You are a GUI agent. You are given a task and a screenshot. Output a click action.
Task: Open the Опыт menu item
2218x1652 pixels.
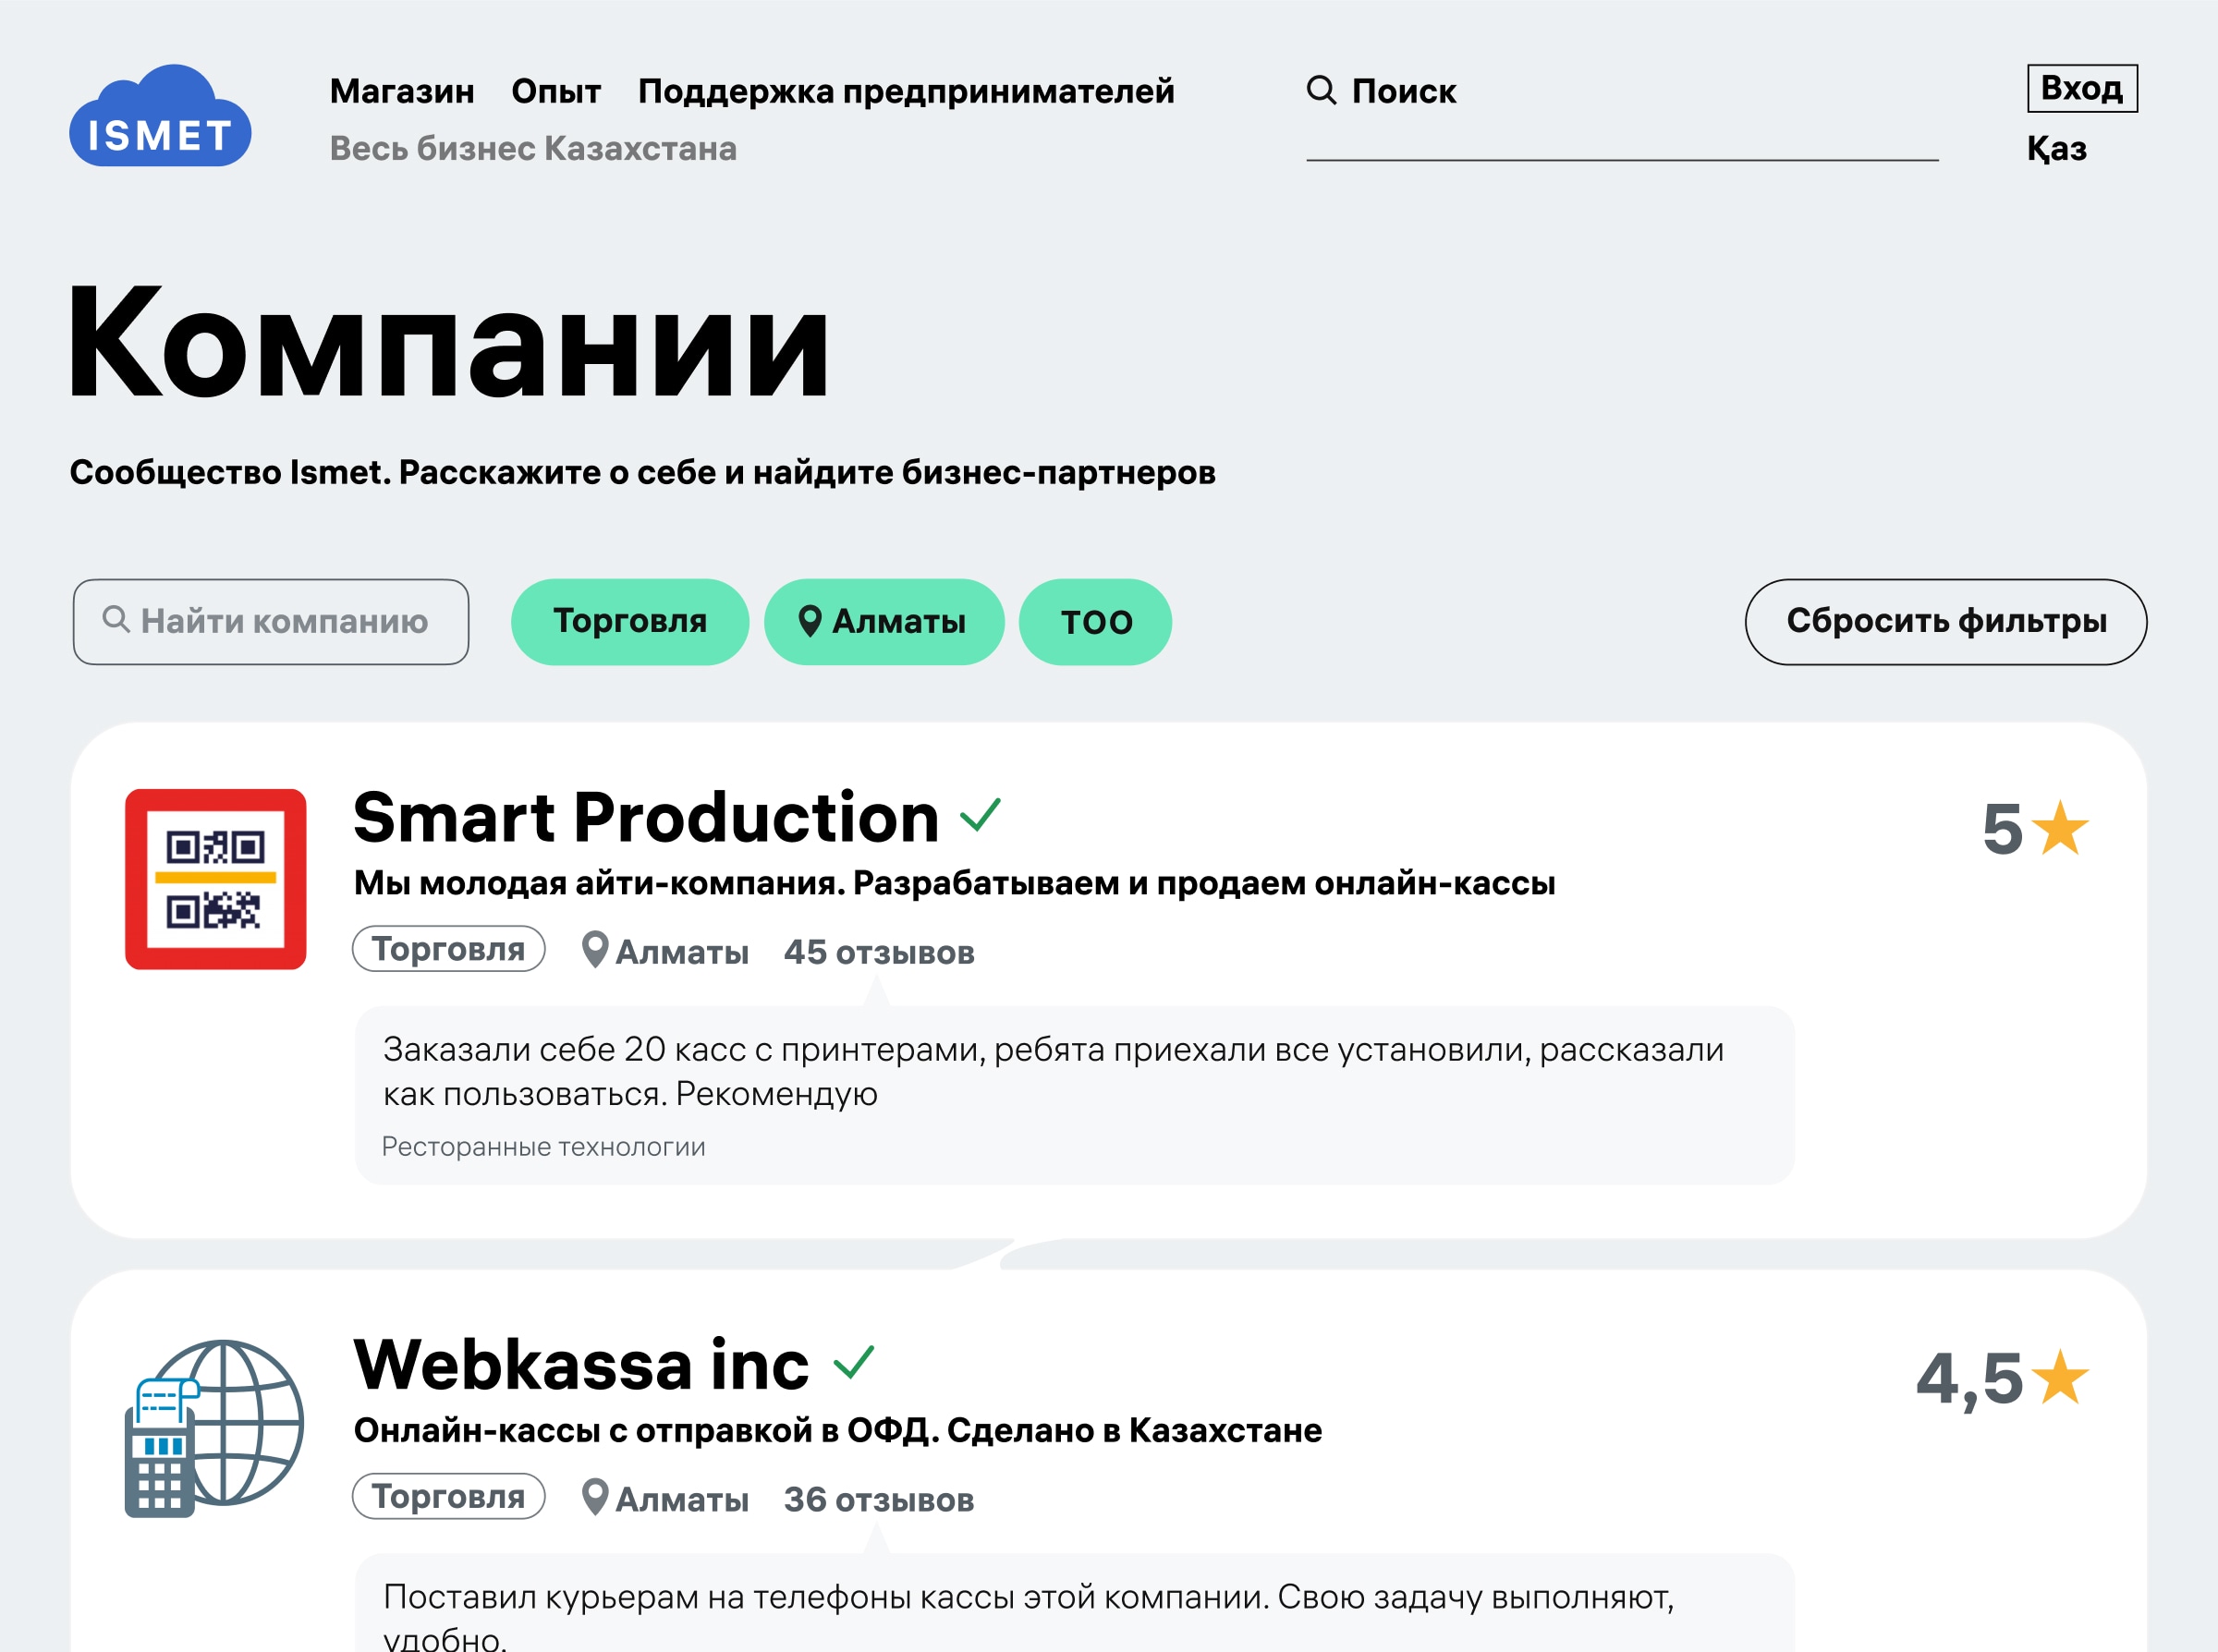point(556,91)
